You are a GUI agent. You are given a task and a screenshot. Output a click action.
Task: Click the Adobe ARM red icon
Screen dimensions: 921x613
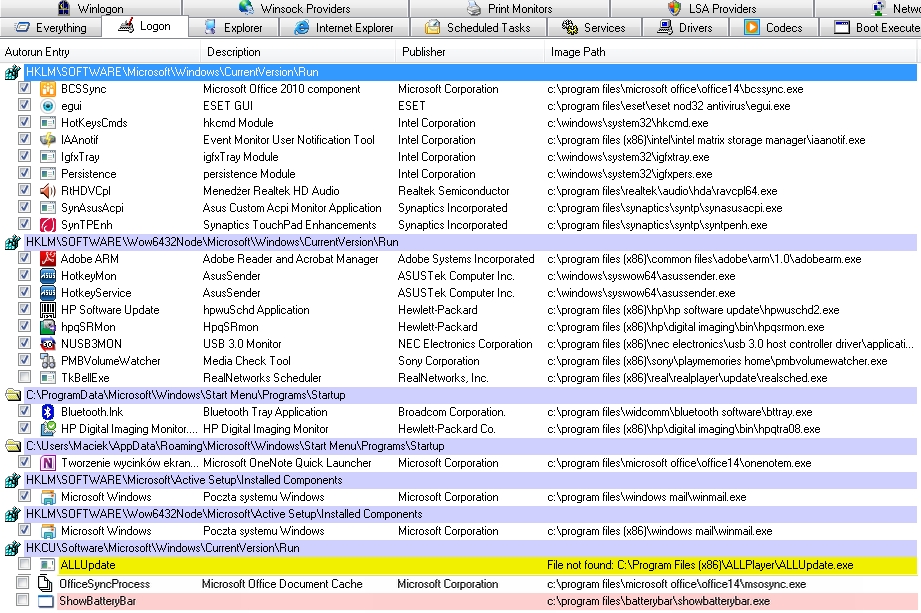[x=48, y=259]
